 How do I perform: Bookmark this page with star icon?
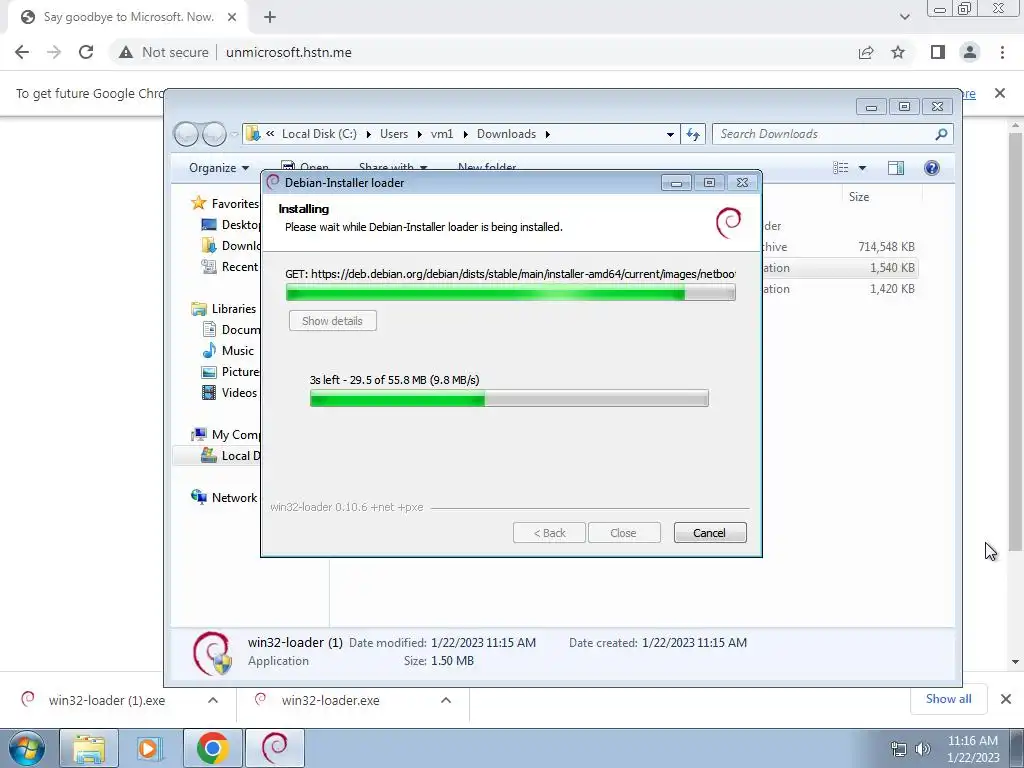898,52
